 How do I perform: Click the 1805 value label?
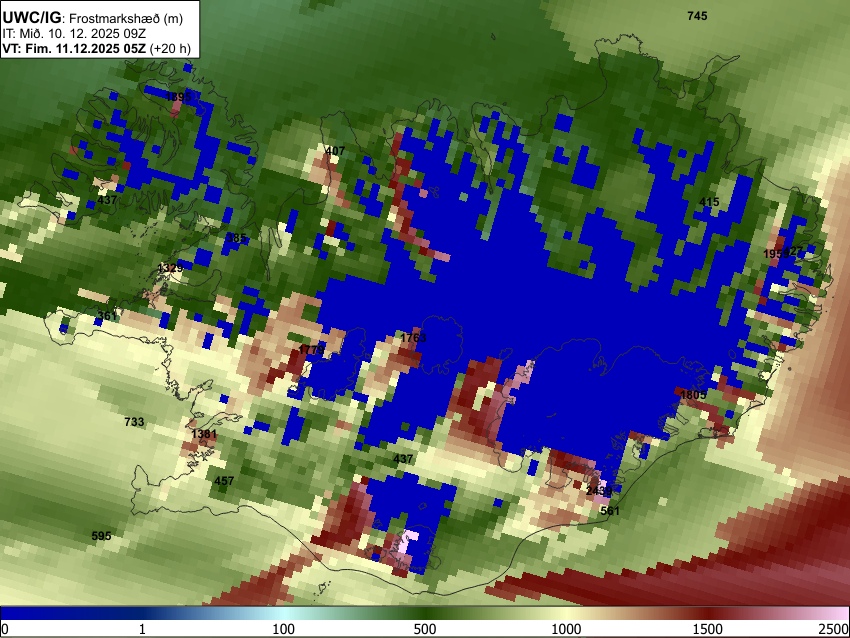[x=693, y=395]
